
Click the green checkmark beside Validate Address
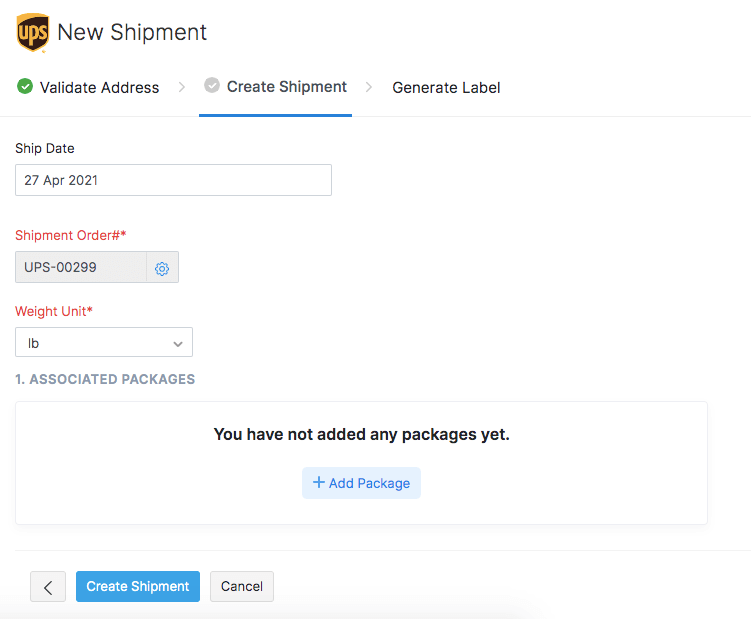[x=25, y=87]
